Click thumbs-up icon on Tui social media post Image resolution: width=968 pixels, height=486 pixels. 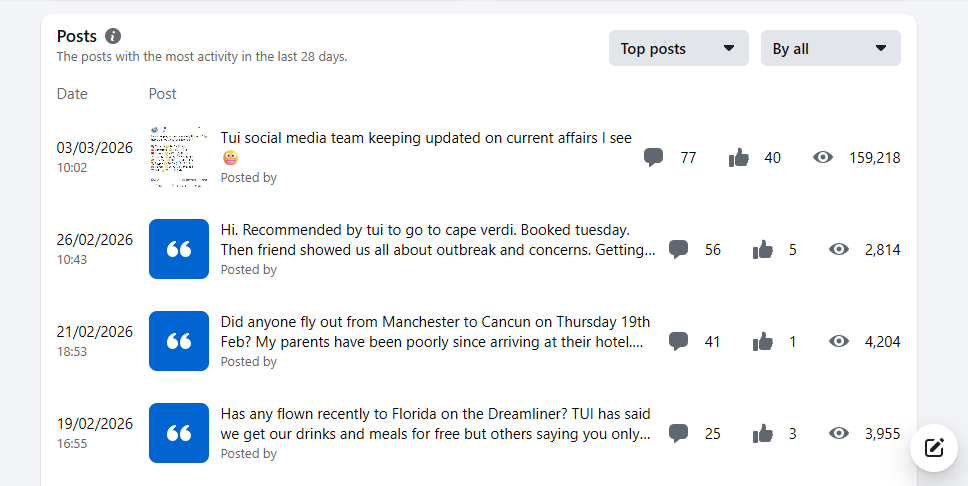tap(738, 157)
